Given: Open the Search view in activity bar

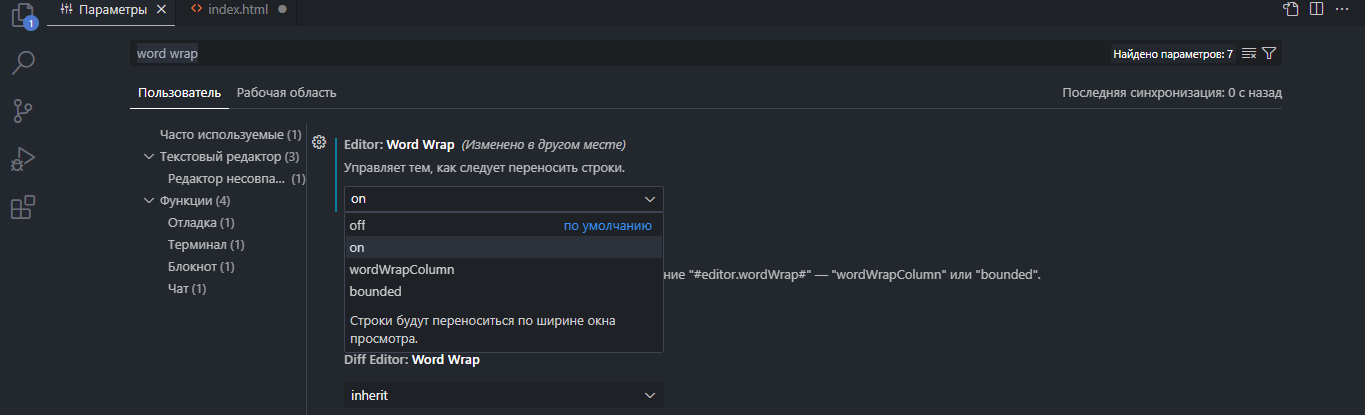Looking at the screenshot, I should tap(22, 62).
